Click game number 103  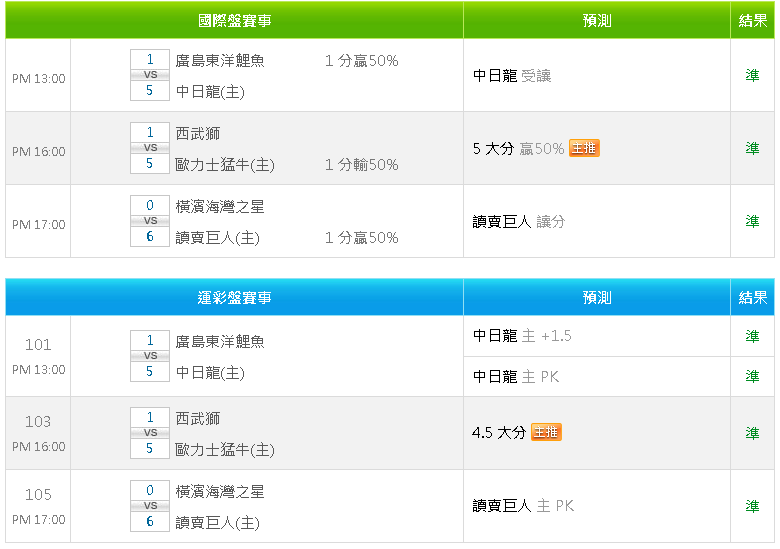pyautogui.click(x=38, y=422)
